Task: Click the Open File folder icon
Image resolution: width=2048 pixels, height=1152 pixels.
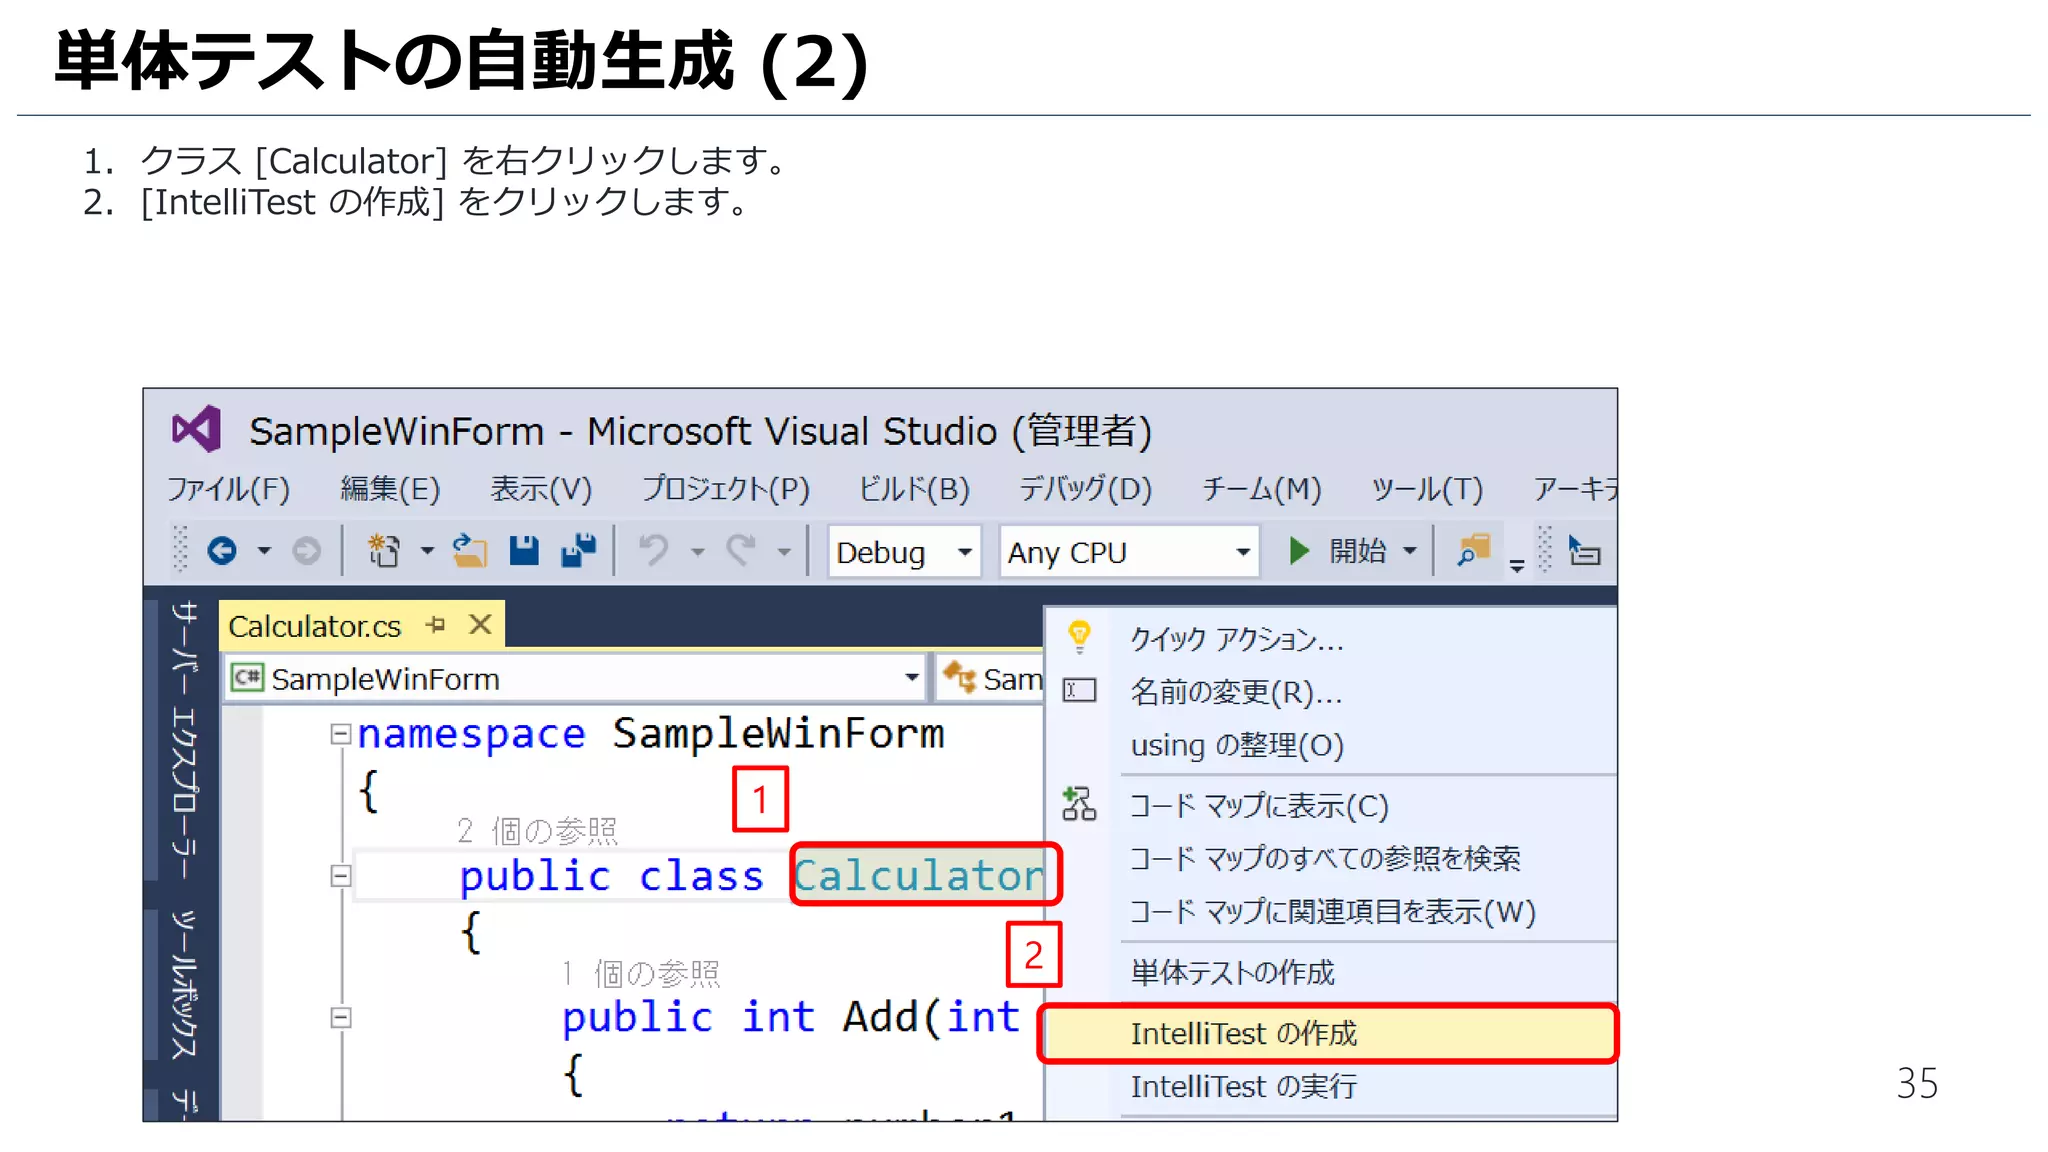Action: click(x=469, y=551)
